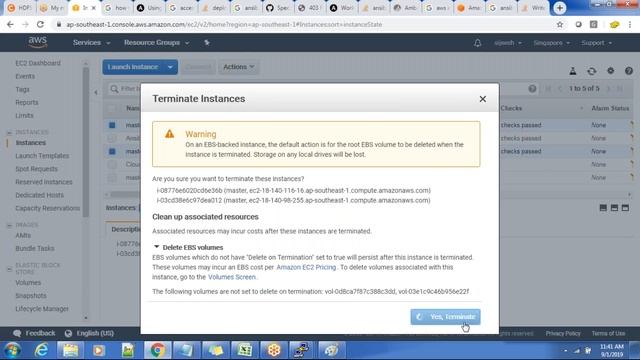Select Instances in sidebar
This screenshot has width=640, height=360.
pos(31,142)
